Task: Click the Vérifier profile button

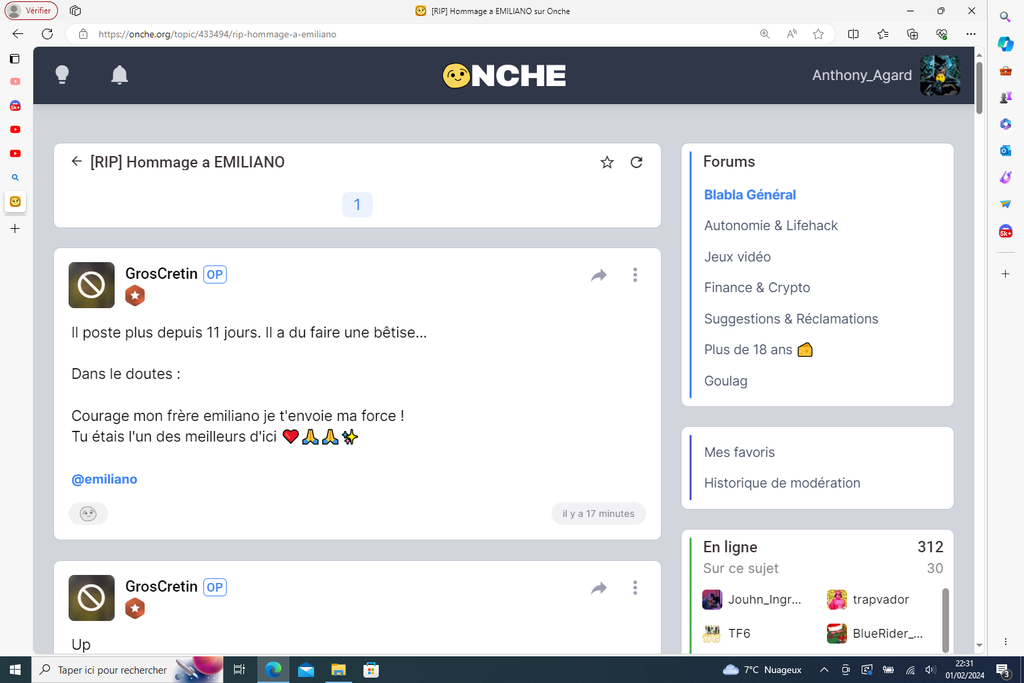Action: click(x=31, y=10)
